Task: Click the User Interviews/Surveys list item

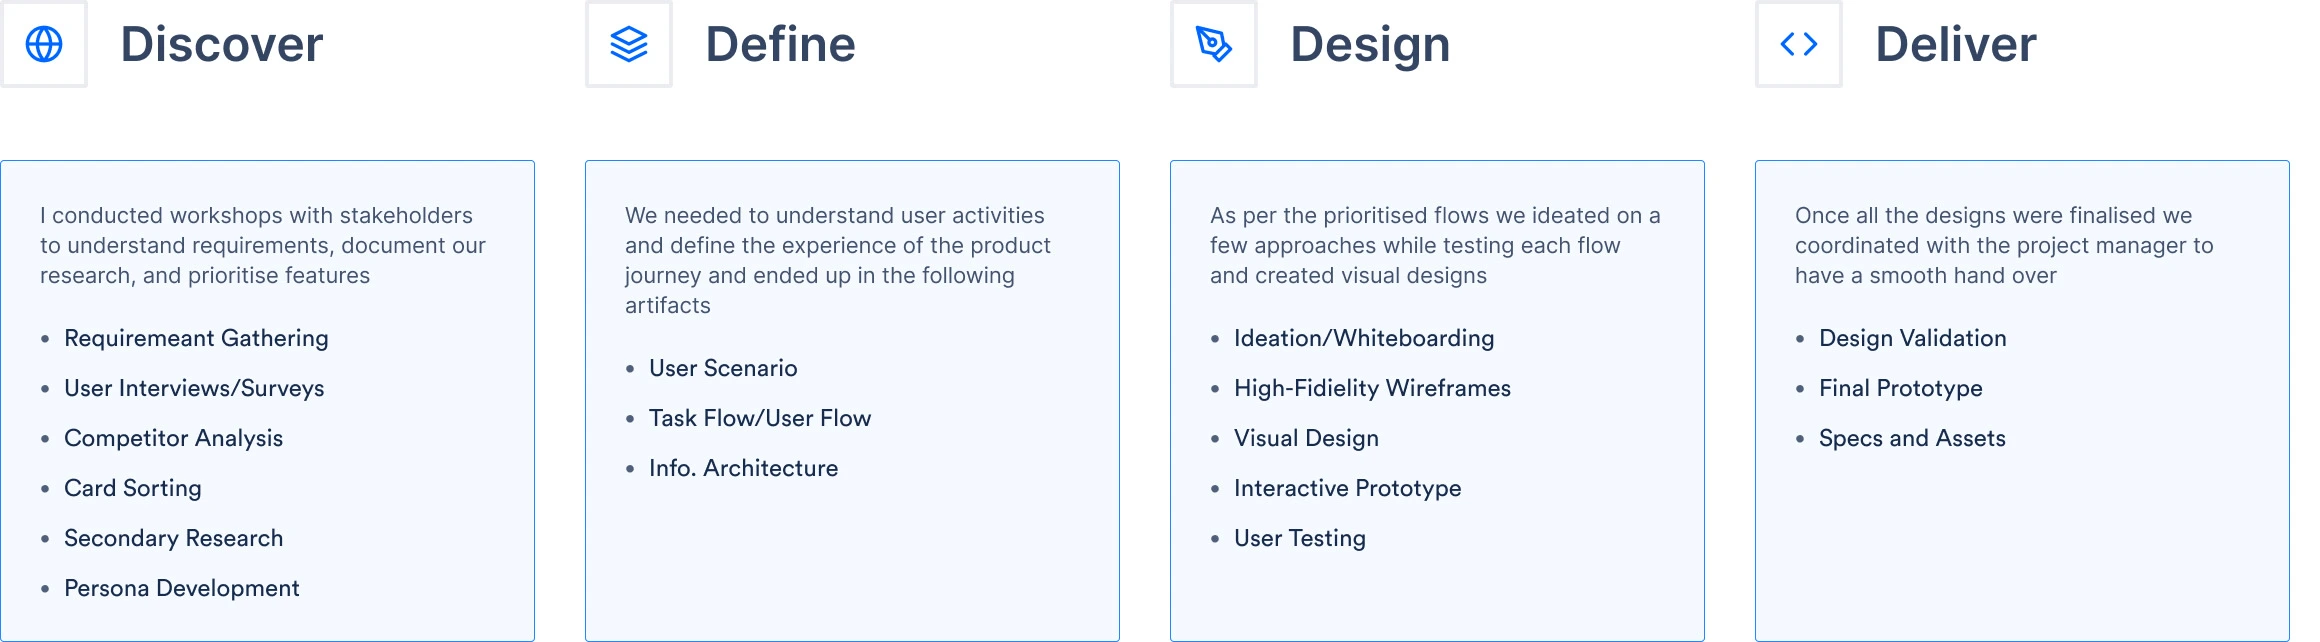Action: 194,388
